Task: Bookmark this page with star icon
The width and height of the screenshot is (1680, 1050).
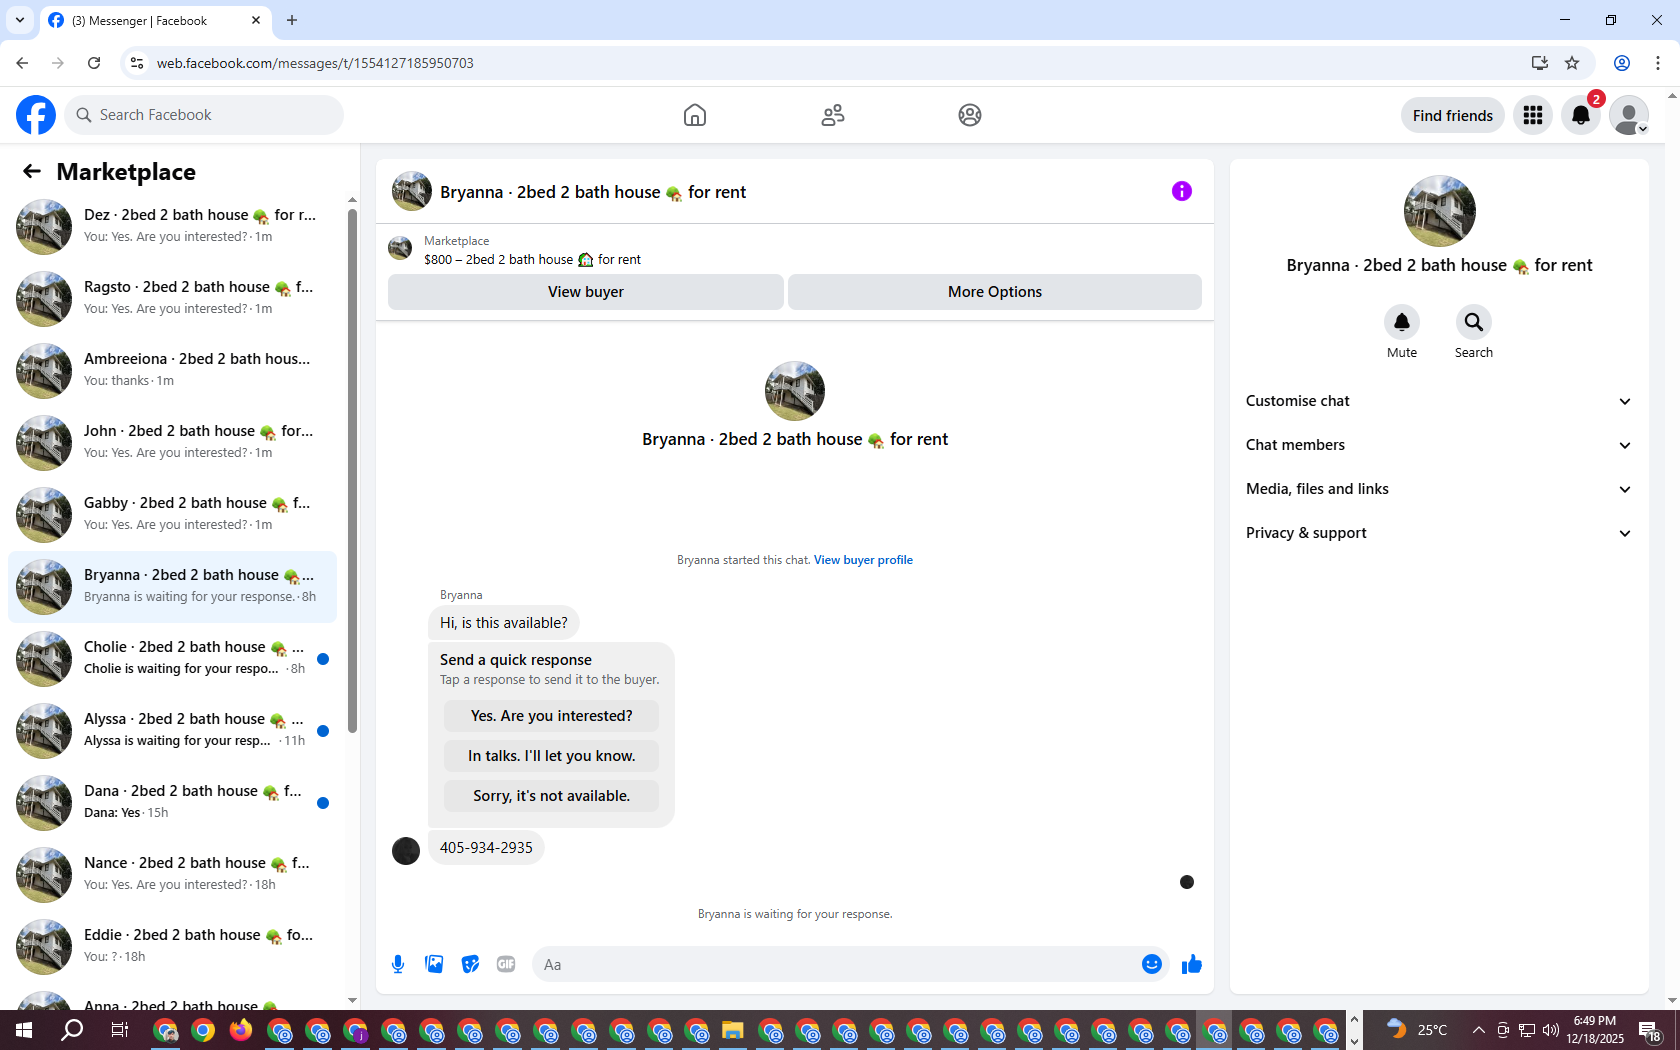Action: pyautogui.click(x=1572, y=63)
